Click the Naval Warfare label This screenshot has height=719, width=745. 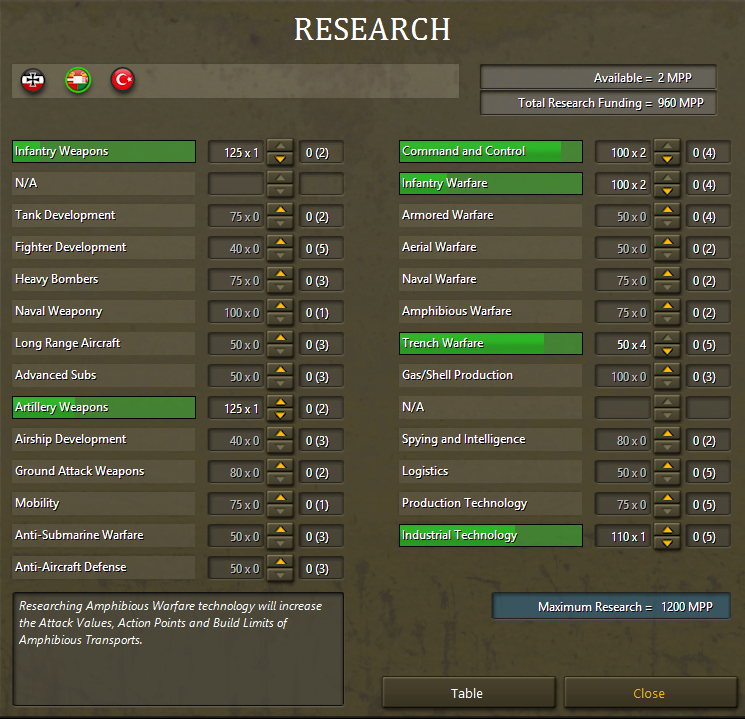[439, 279]
